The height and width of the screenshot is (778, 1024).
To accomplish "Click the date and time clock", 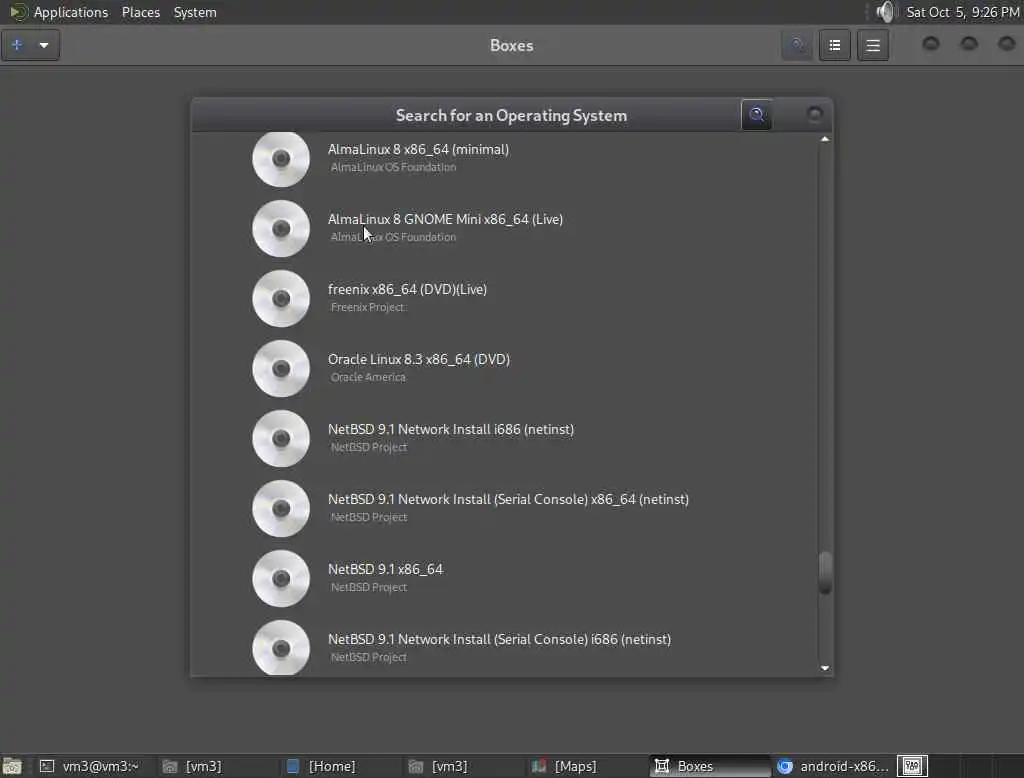I will click(x=963, y=12).
